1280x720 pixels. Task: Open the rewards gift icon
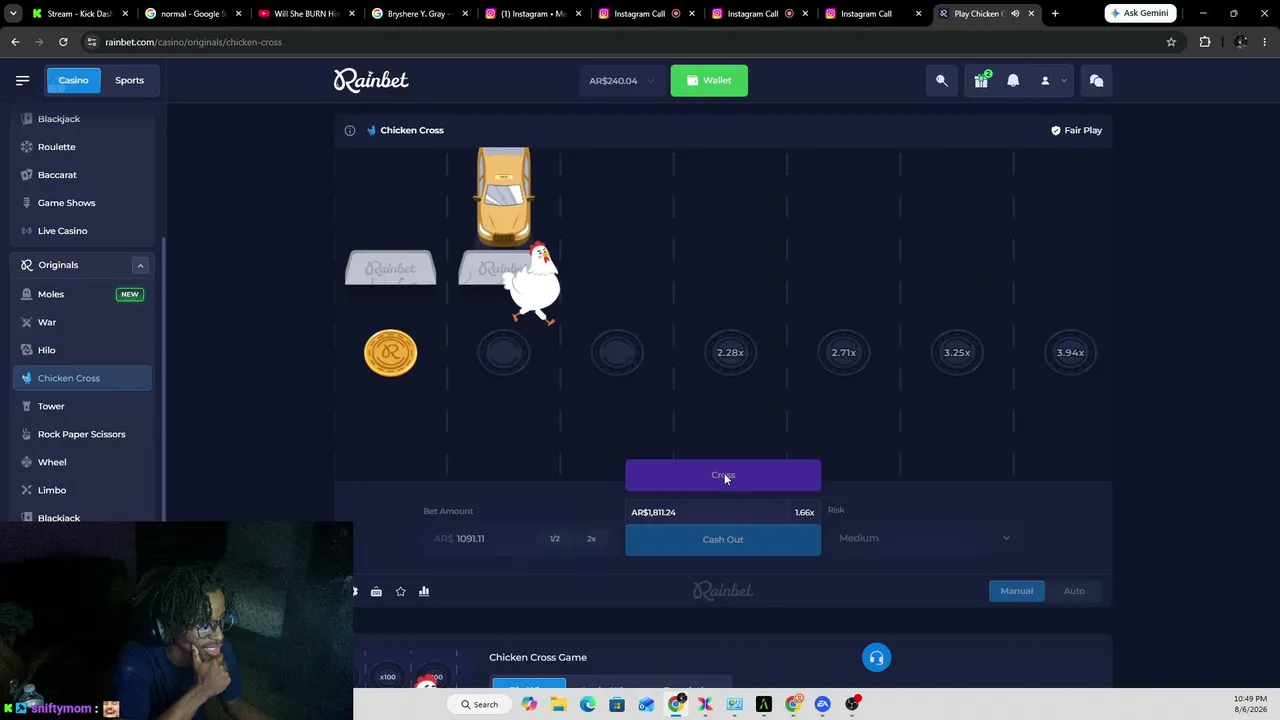[x=981, y=80]
